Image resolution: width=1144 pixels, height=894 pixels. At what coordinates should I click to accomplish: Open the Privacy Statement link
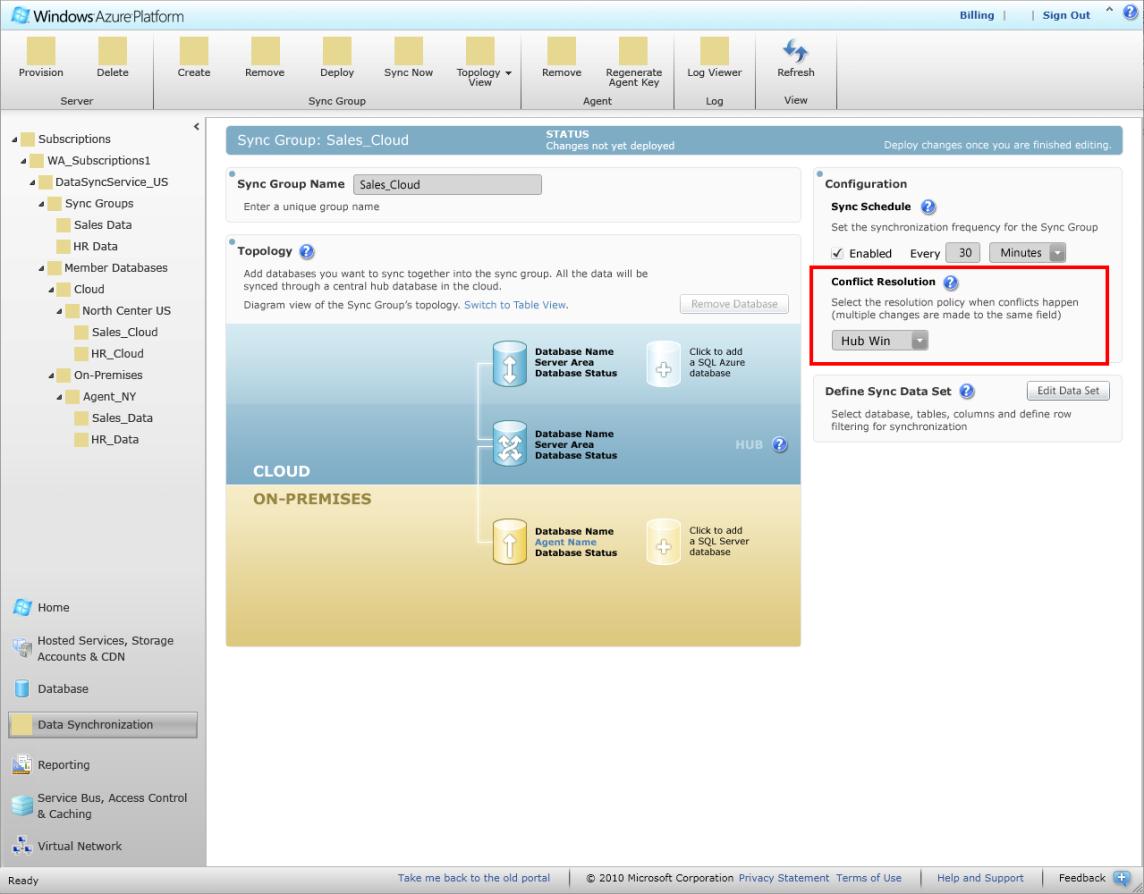tap(784, 878)
